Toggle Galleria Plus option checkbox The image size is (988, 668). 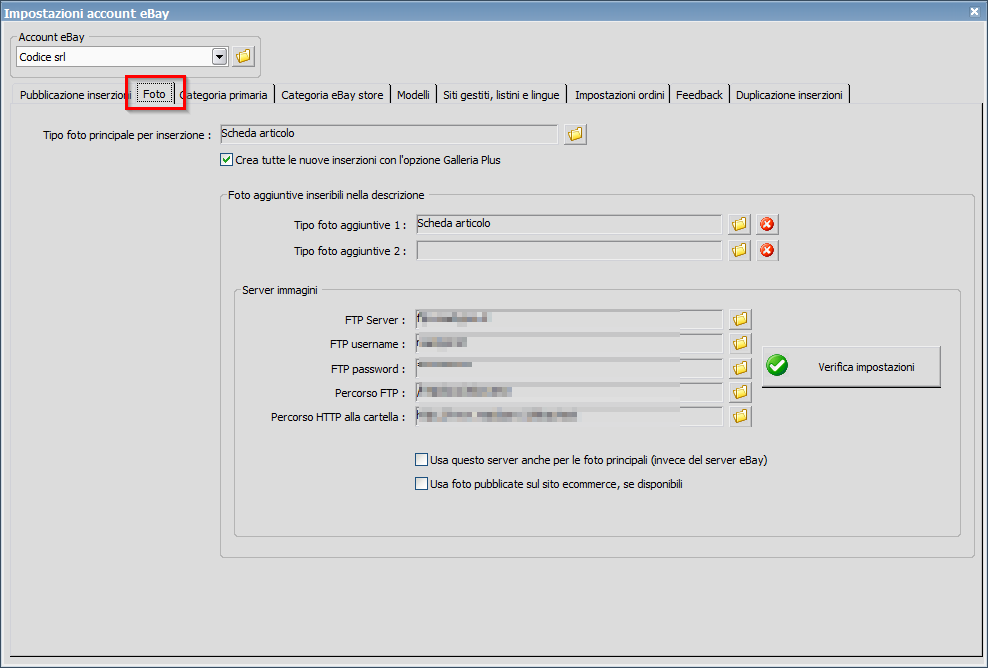tap(226, 160)
